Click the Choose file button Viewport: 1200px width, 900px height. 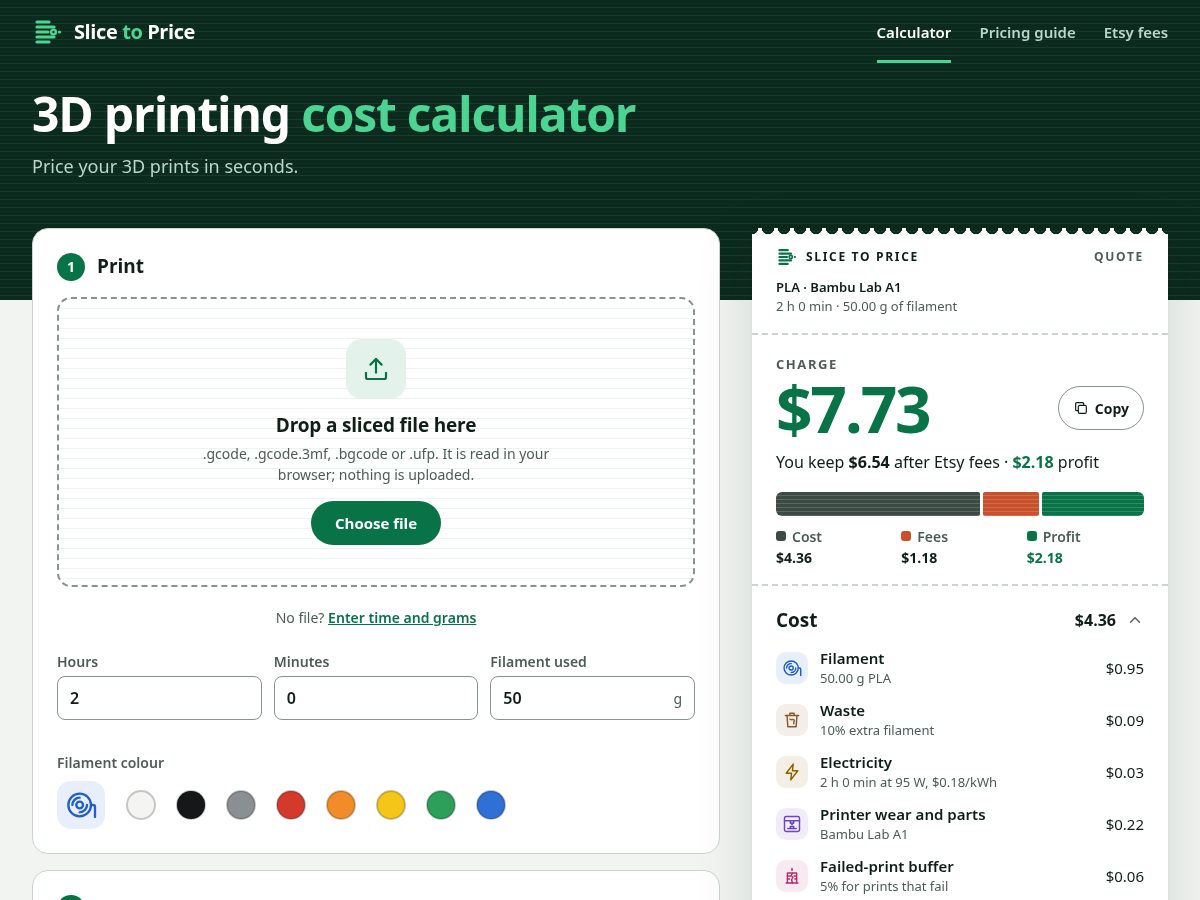(x=376, y=523)
